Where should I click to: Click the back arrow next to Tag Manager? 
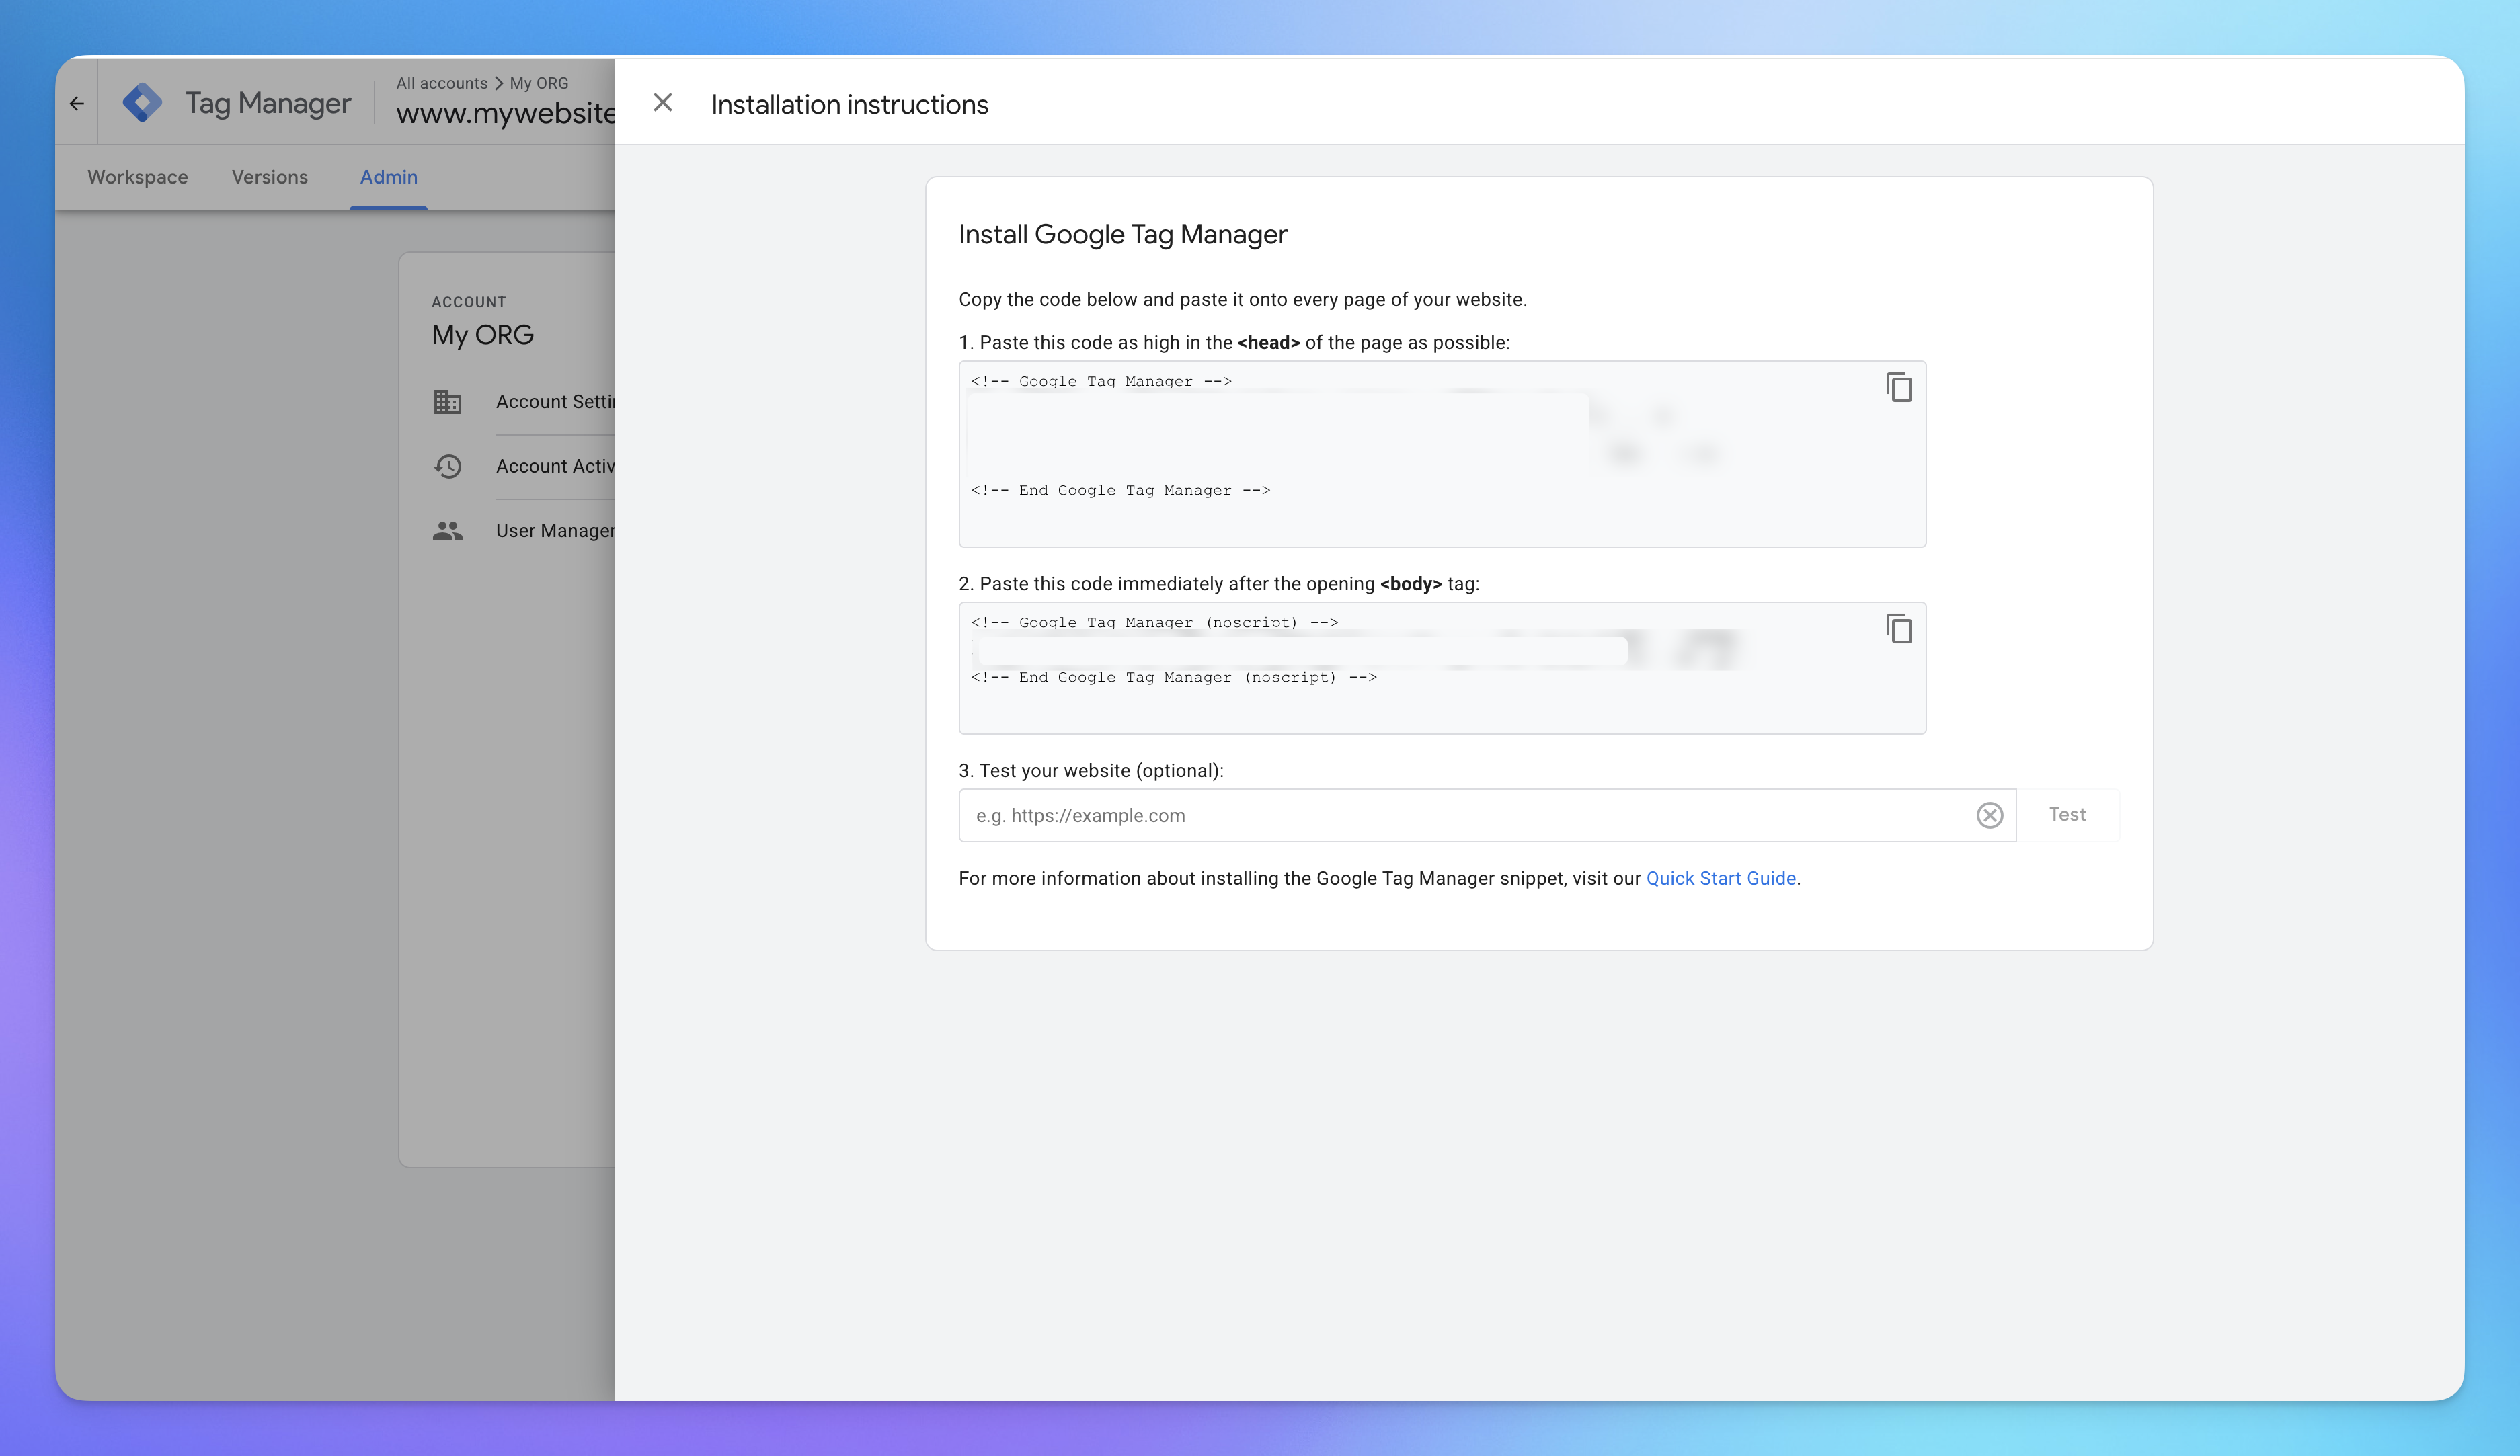(79, 103)
